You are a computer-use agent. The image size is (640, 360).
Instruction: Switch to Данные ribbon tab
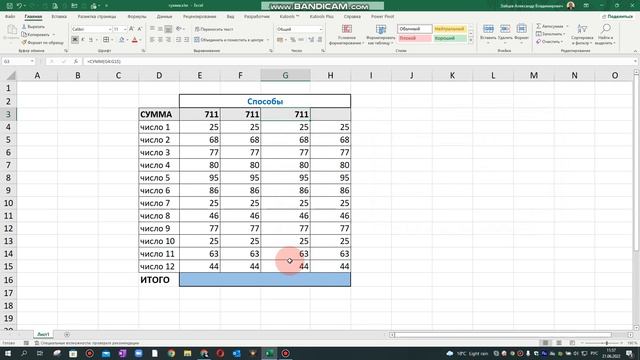tap(164, 17)
